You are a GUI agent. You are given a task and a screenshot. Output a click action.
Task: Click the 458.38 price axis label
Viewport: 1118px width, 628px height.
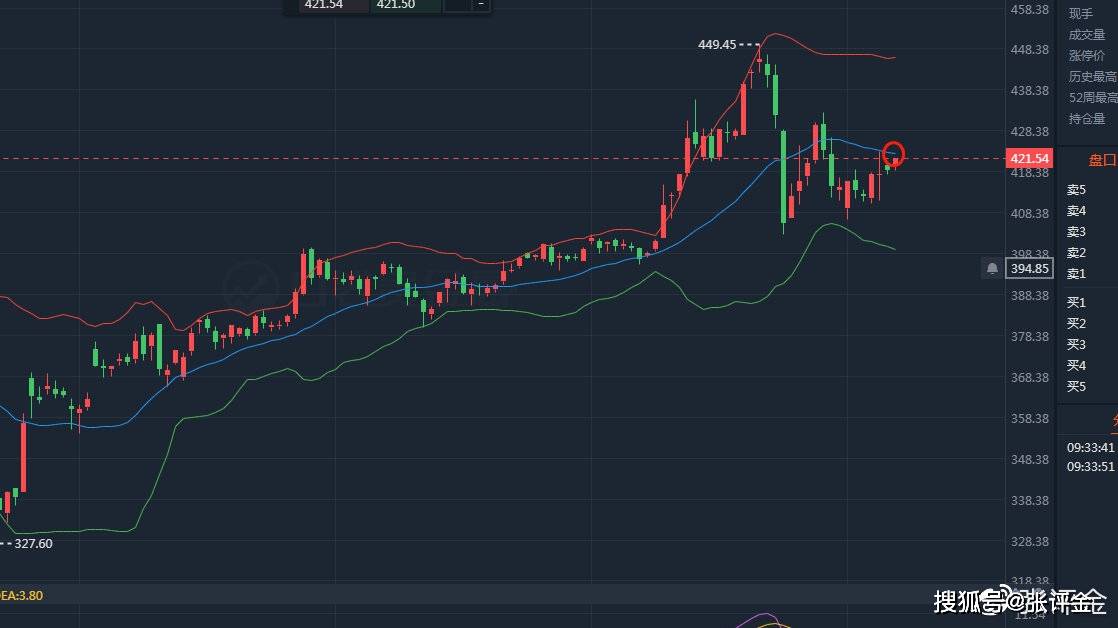(x=1030, y=9)
